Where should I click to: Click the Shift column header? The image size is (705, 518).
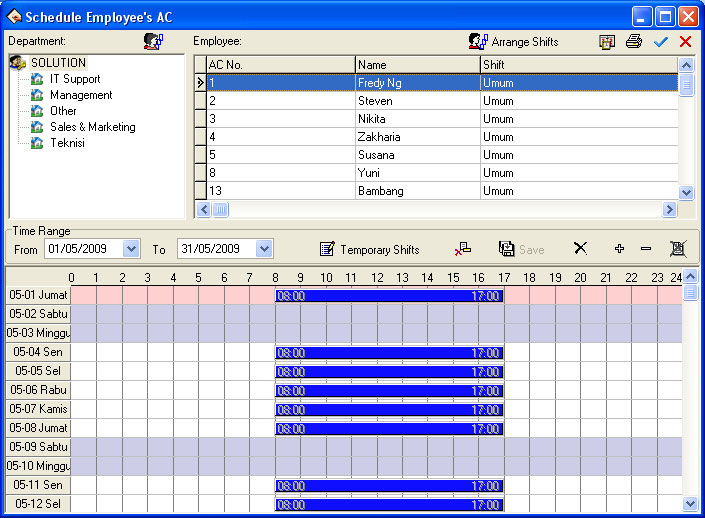578,65
